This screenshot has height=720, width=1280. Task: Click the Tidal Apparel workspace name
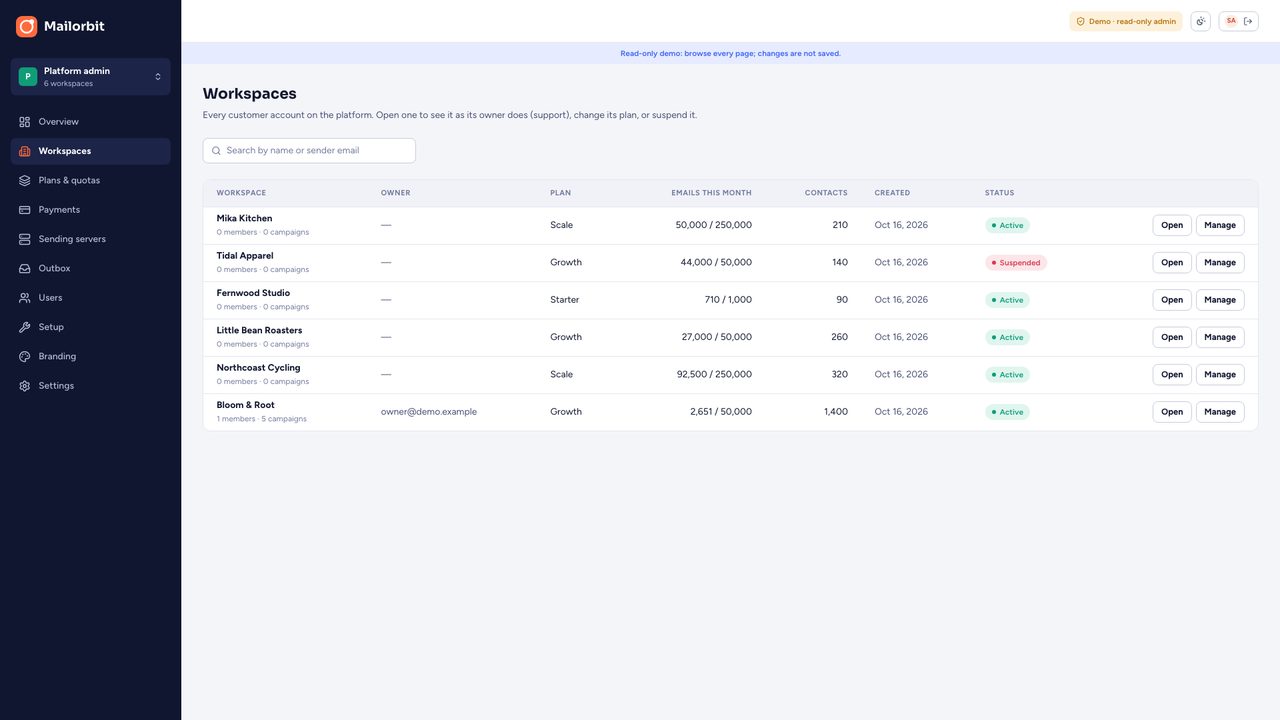coord(245,256)
